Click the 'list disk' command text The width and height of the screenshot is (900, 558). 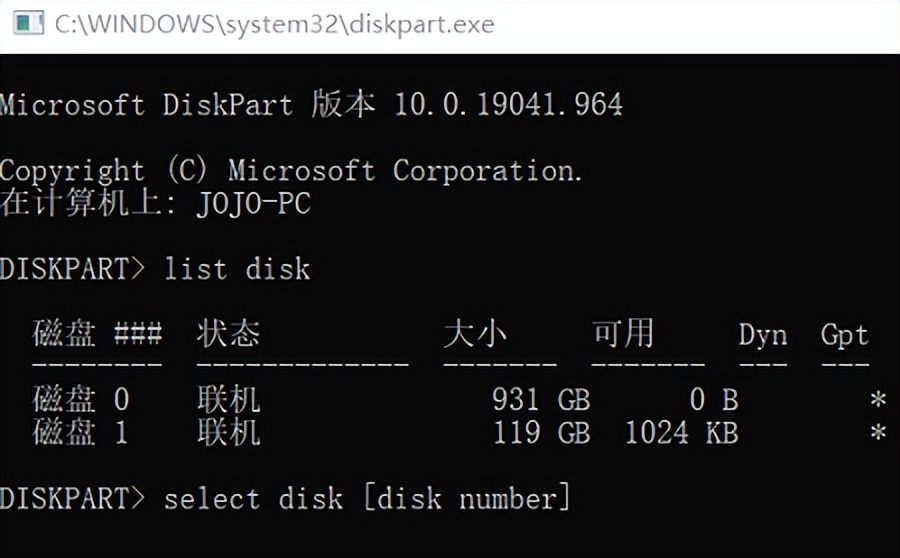click(237, 269)
